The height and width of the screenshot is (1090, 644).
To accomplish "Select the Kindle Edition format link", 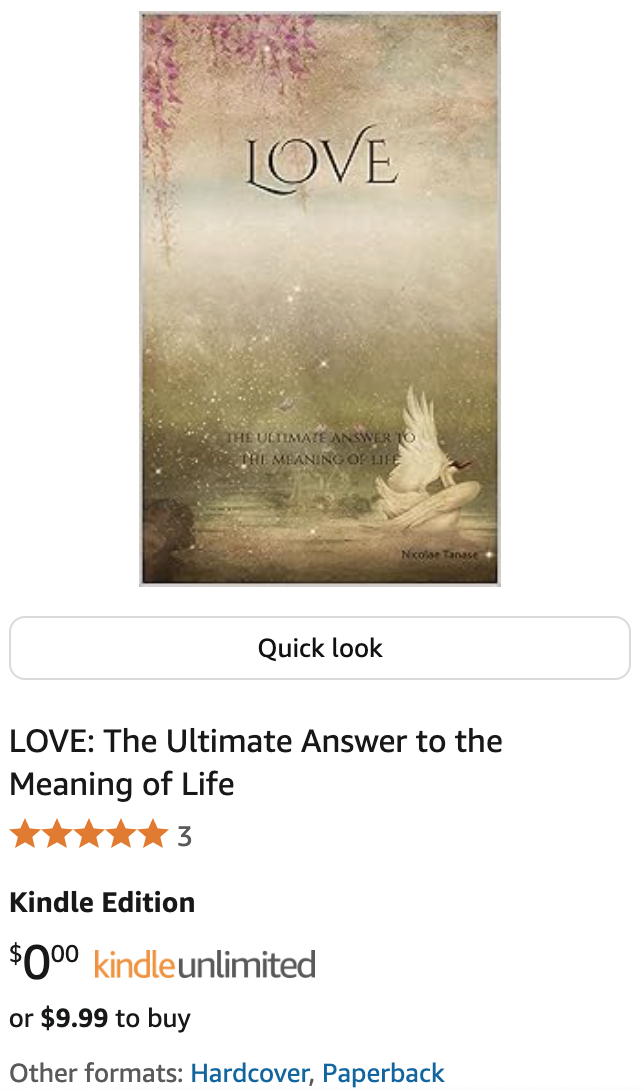I will tap(102, 902).
